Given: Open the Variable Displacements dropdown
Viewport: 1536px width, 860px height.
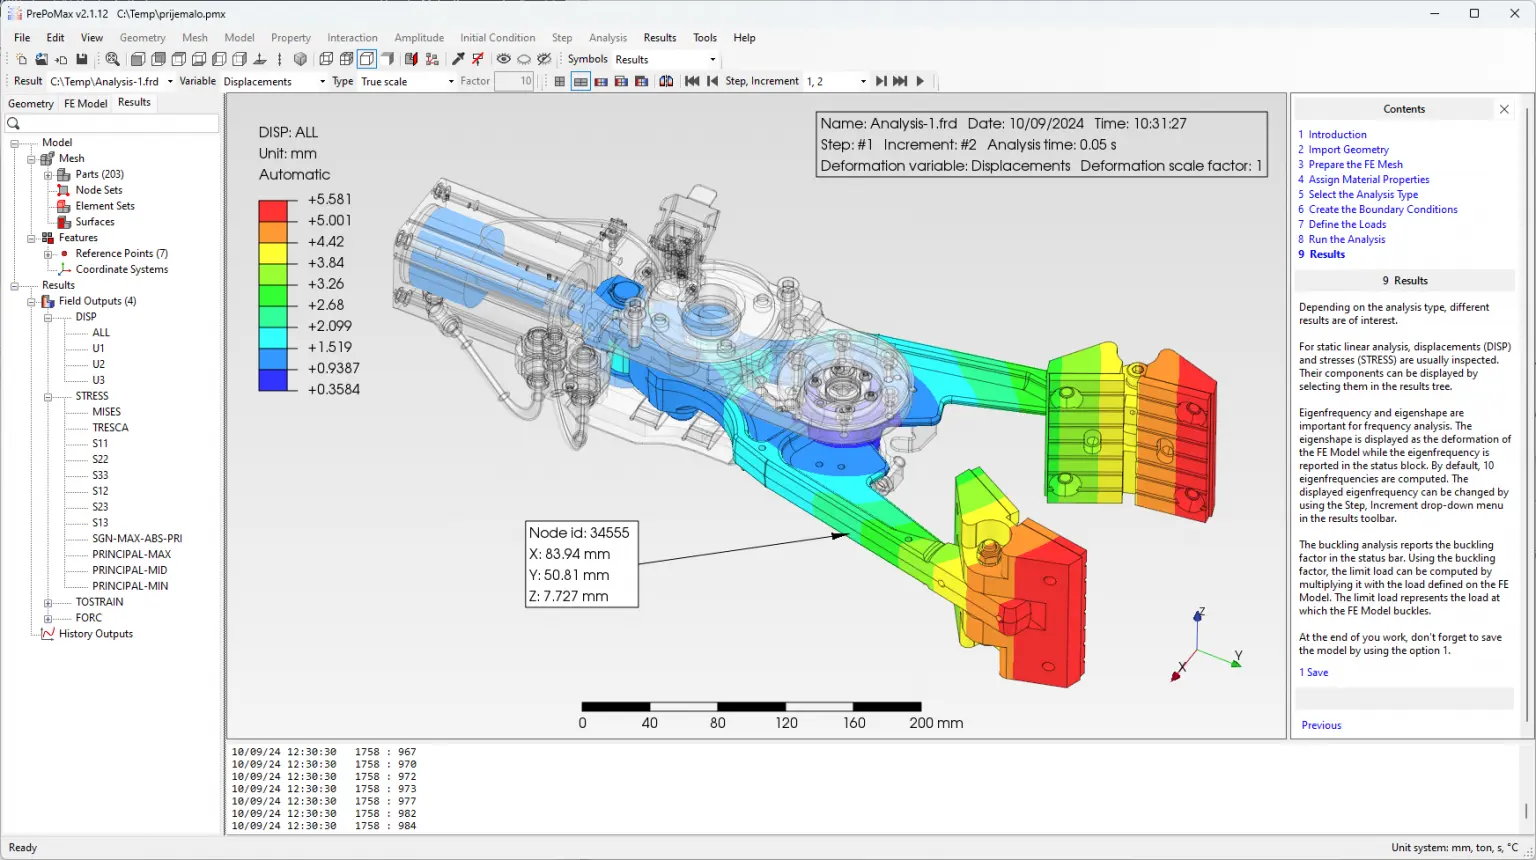Looking at the screenshot, I should click(322, 82).
